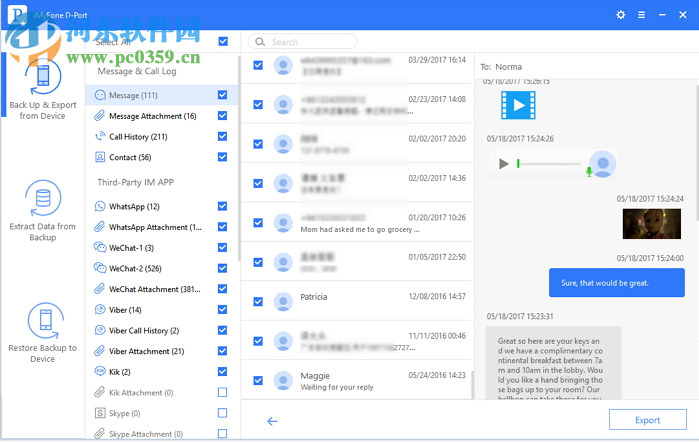Open the settings gear icon
This screenshot has width=699, height=444.
coord(621,15)
